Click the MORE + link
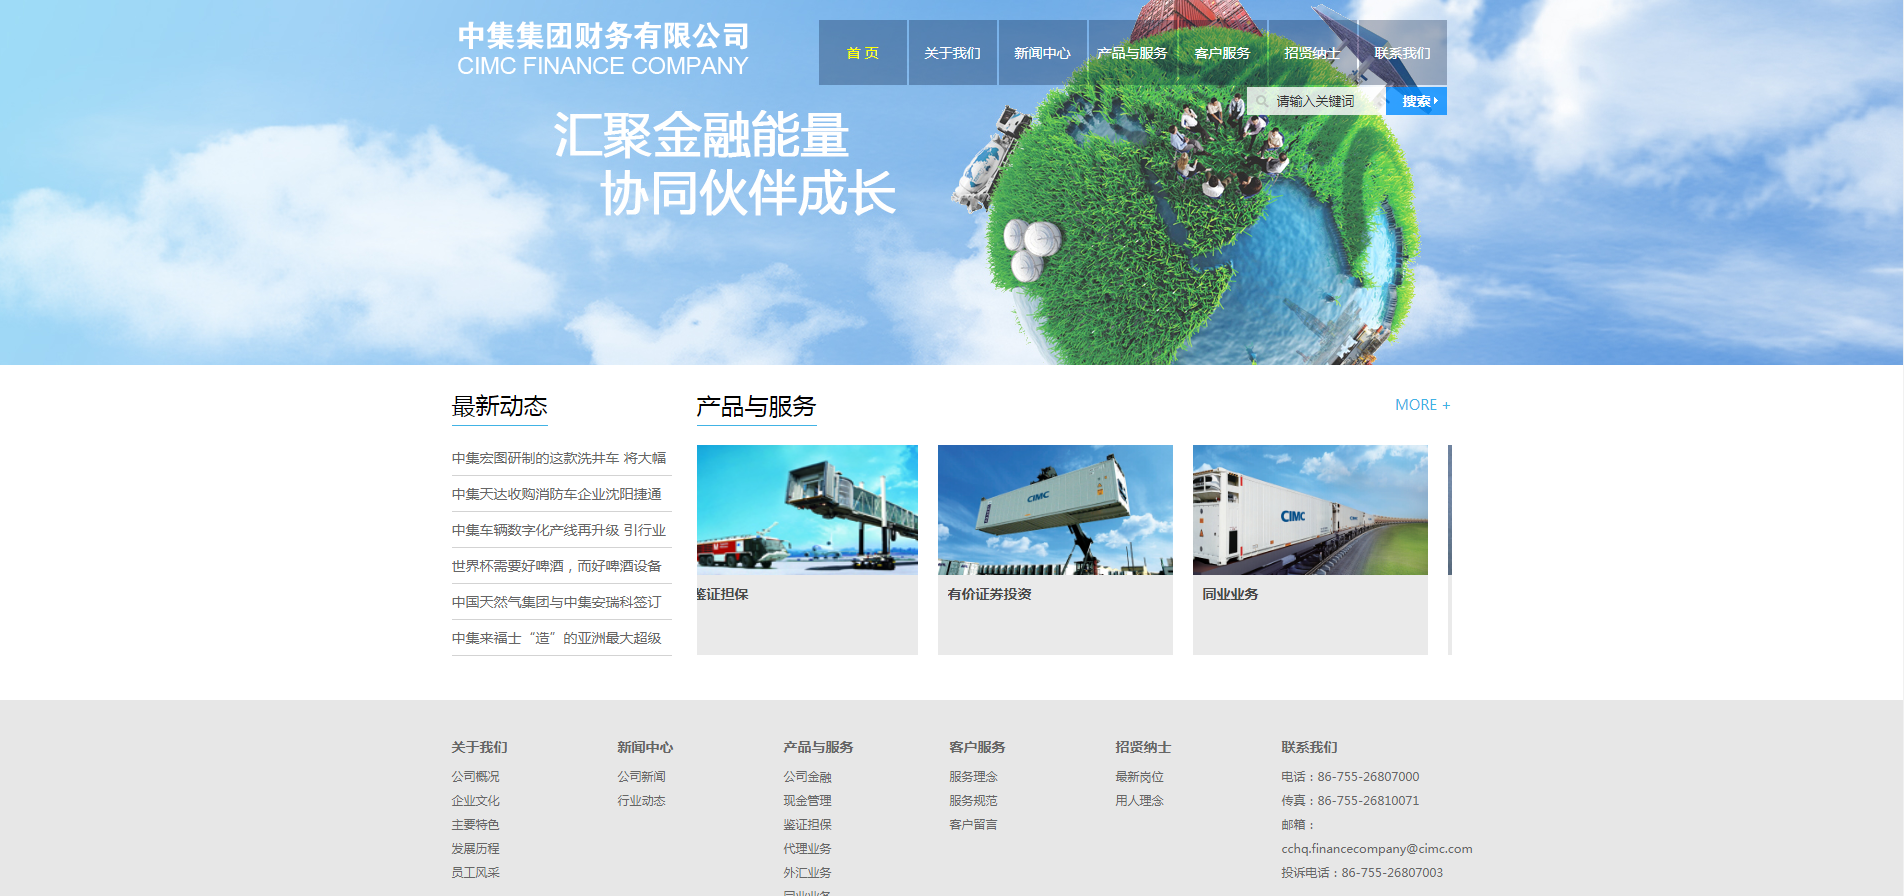1904x896 pixels. 1422,405
